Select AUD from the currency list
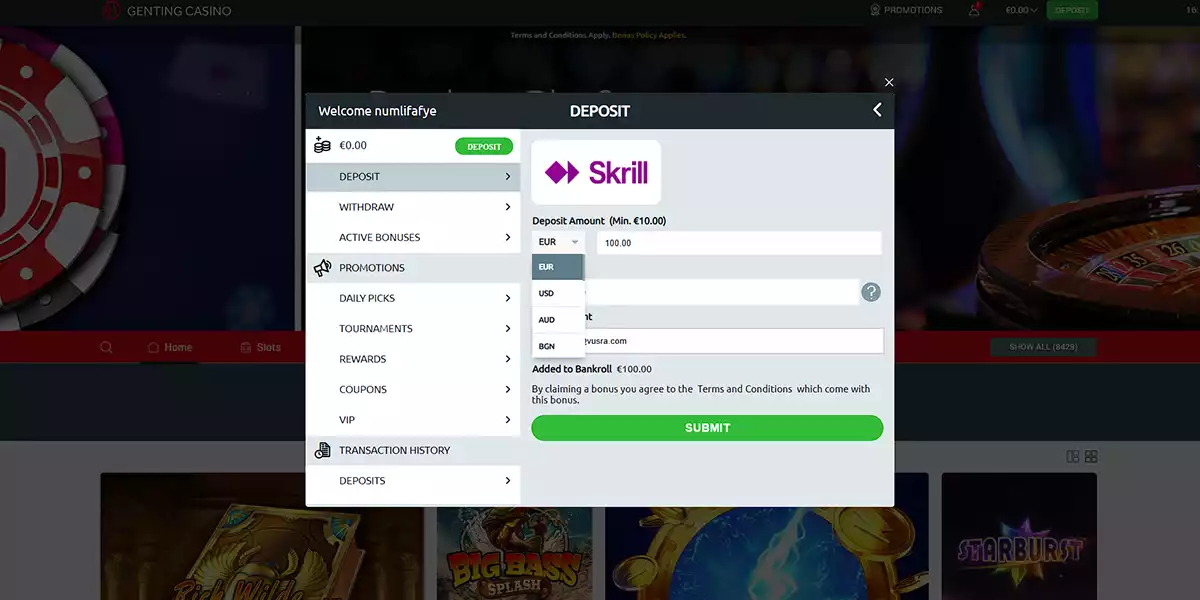The image size is (1200, 600). pos(558,320)
